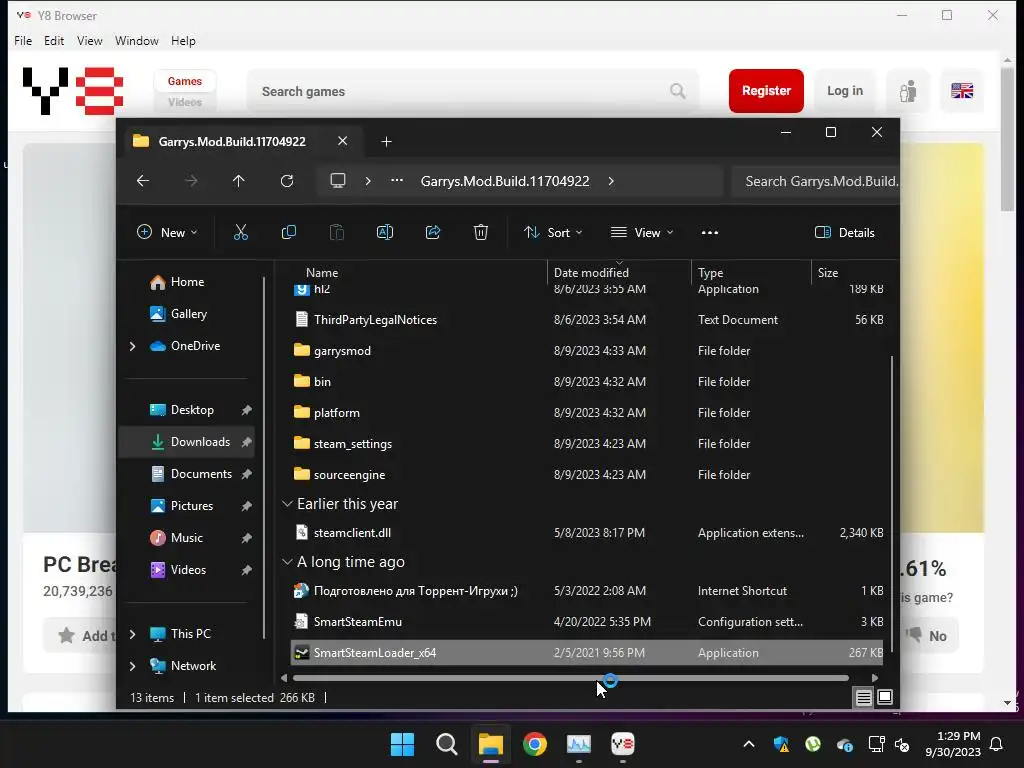Click the No thumbs-down vote button on the Y8 page
The image size is (1024, 768).
coord(929,635)
